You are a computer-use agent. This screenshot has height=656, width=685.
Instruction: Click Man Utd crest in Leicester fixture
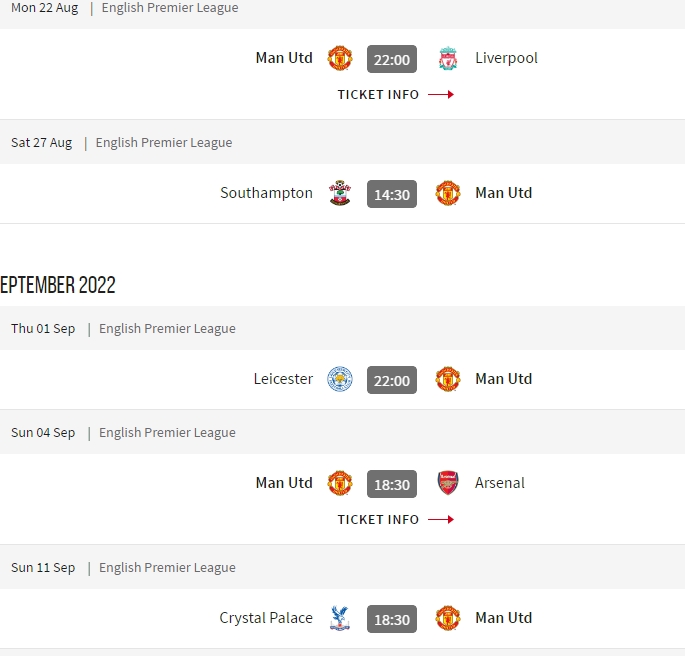coord(448,379)
